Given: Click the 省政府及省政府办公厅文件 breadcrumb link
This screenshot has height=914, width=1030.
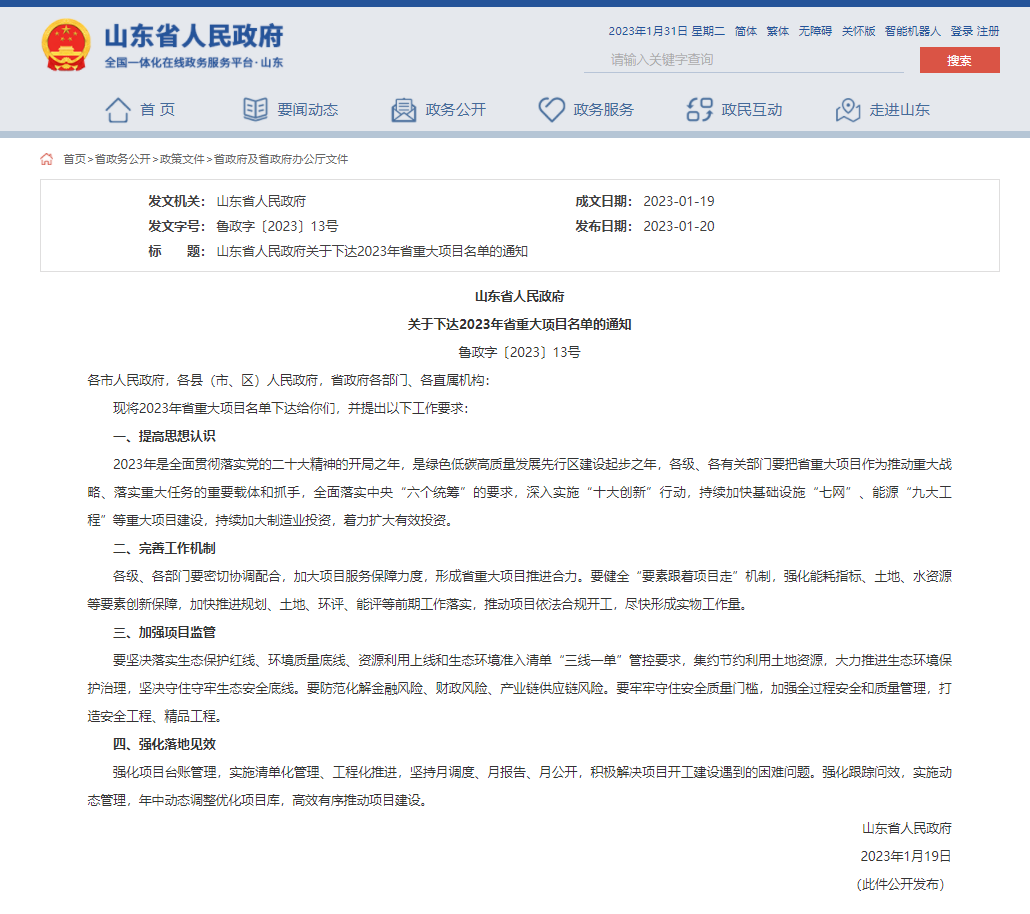Looking at the screenshot, I should (x=281, y=159).
